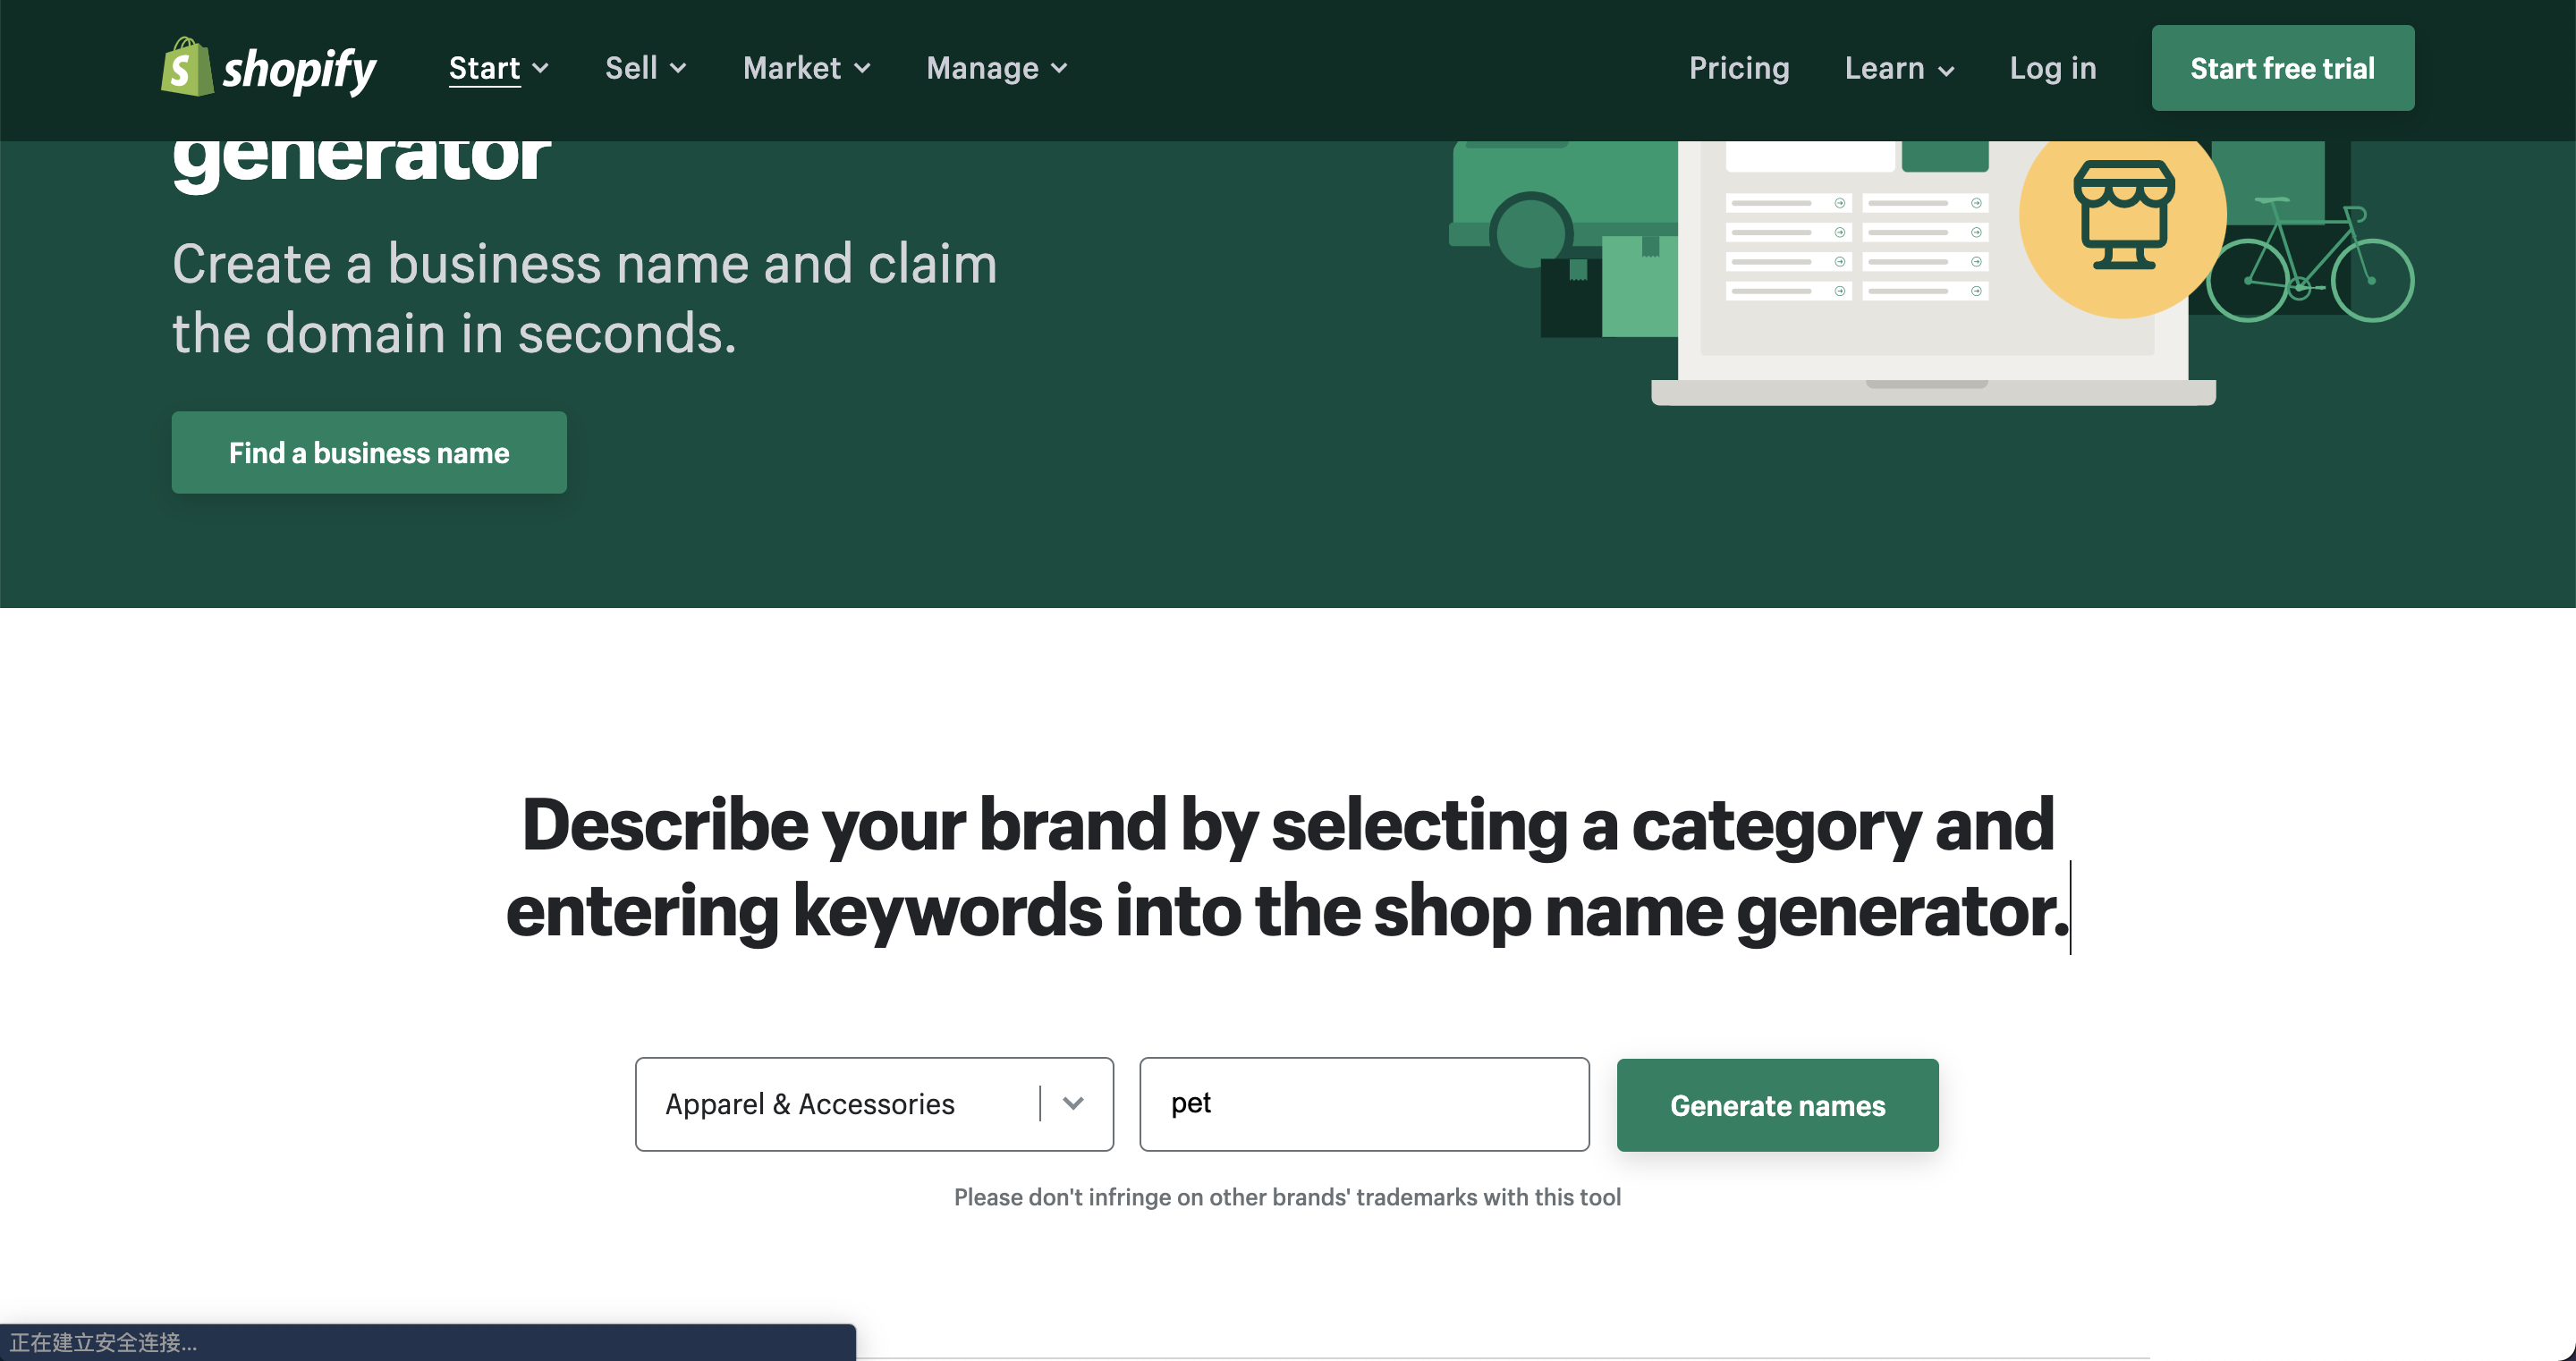Click the Pricing menu item

[1738, 68]
